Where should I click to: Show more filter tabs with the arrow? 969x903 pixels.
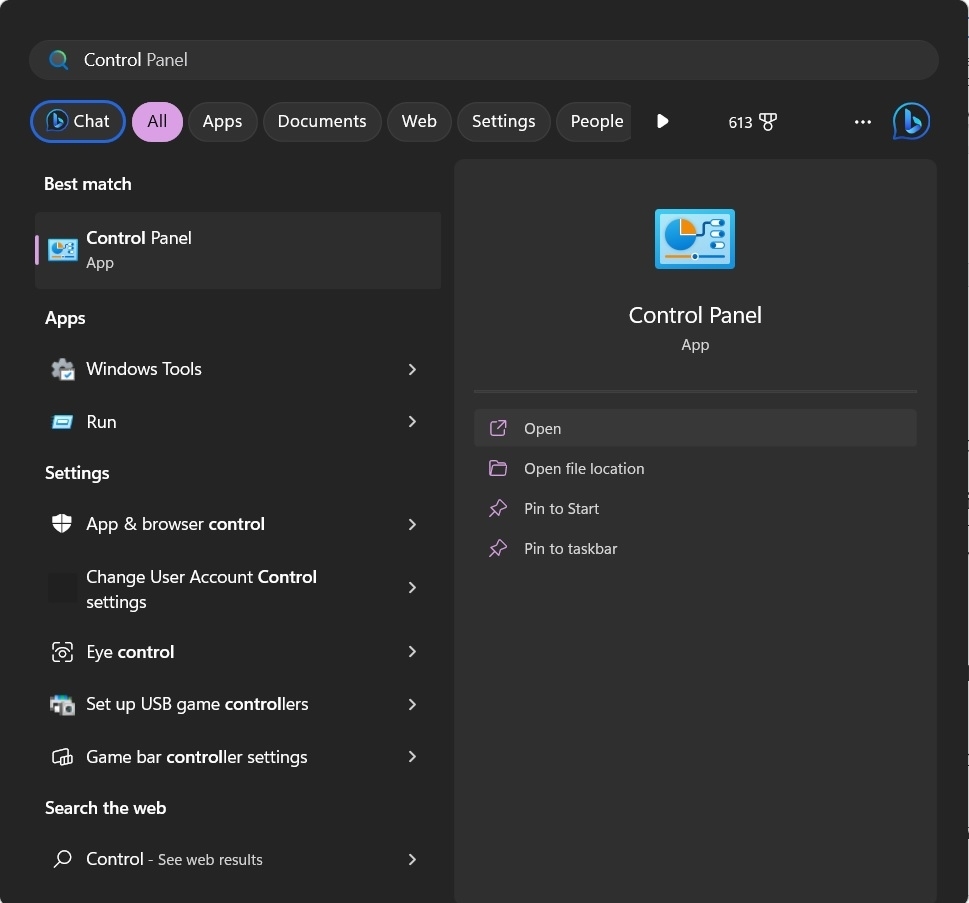(x=662, y=121)
